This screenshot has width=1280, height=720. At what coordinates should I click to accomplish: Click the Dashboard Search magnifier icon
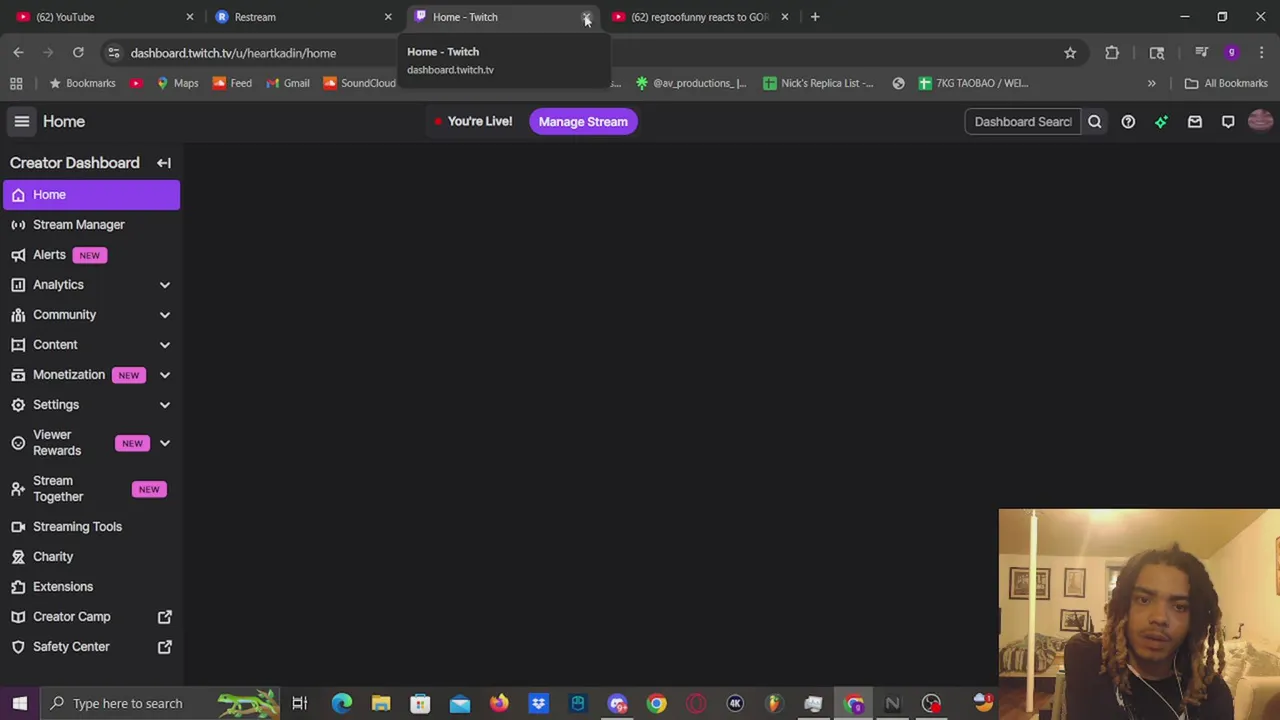pos(1094,122)
